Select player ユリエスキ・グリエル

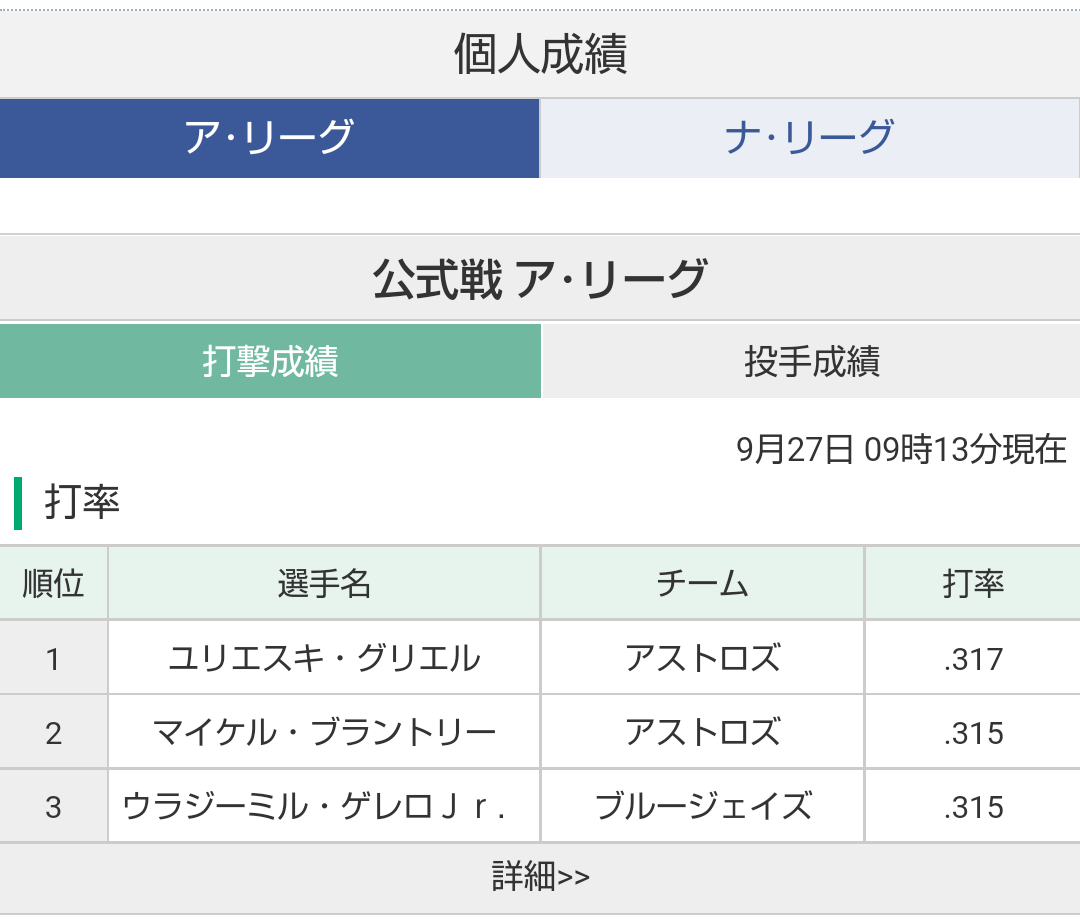(x=324, y=658)
